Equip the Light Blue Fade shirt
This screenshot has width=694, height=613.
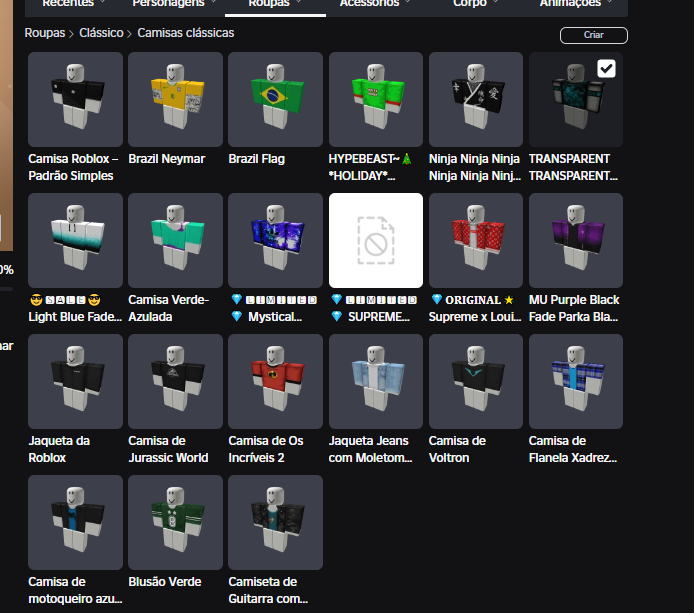(x=75, y=240)
